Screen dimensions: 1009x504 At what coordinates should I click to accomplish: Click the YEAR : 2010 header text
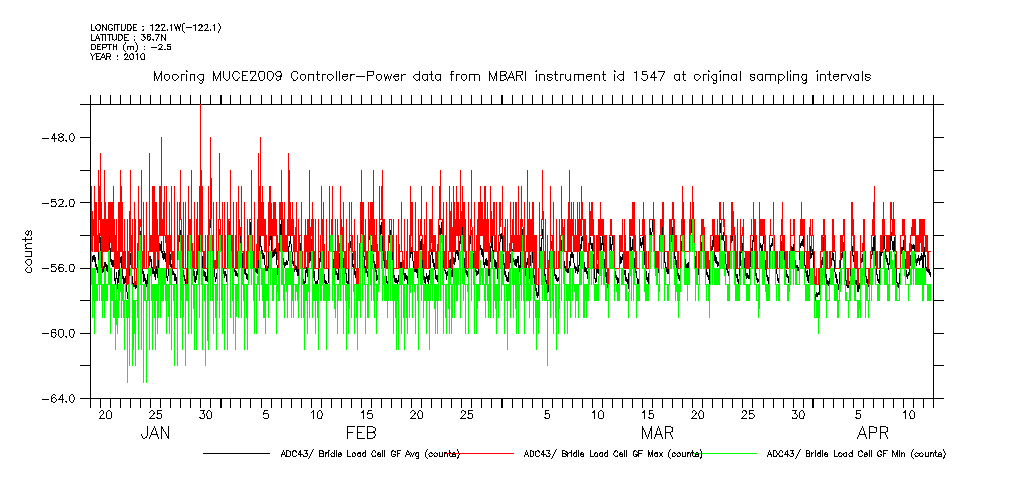(118, 57)
